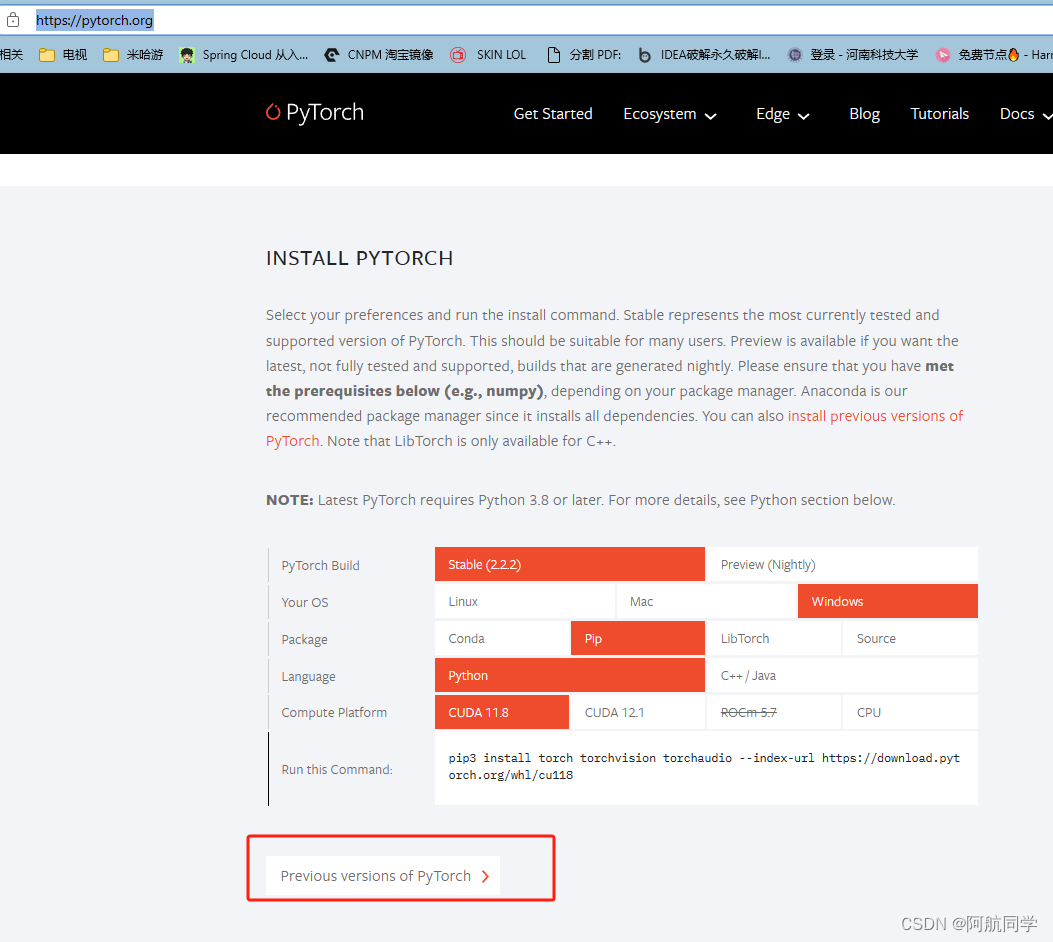Click the NOTE about Python 3.8 requirement
1053x942 pixels.
coord(580,500)
